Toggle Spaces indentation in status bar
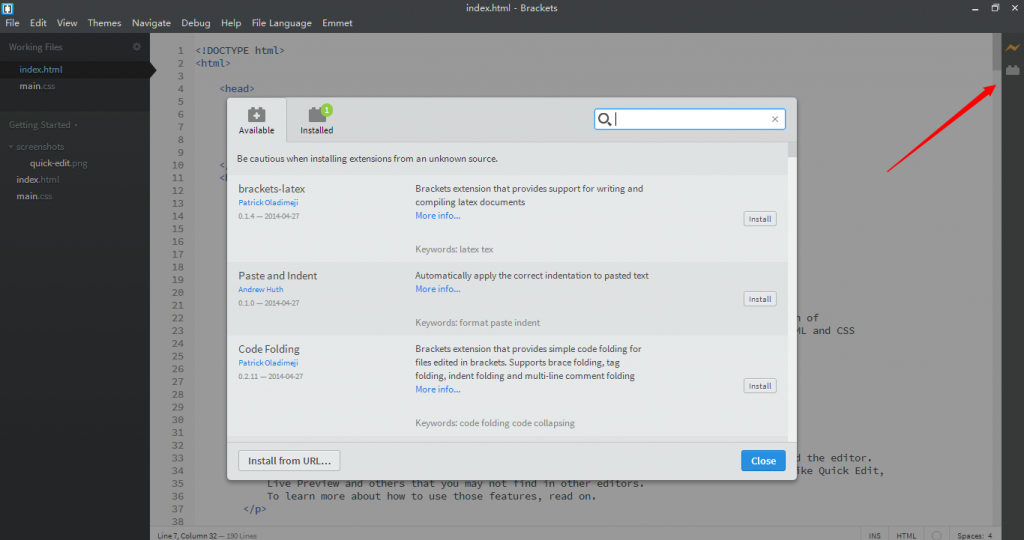1024x540 pixels. [x=974, y=535]
